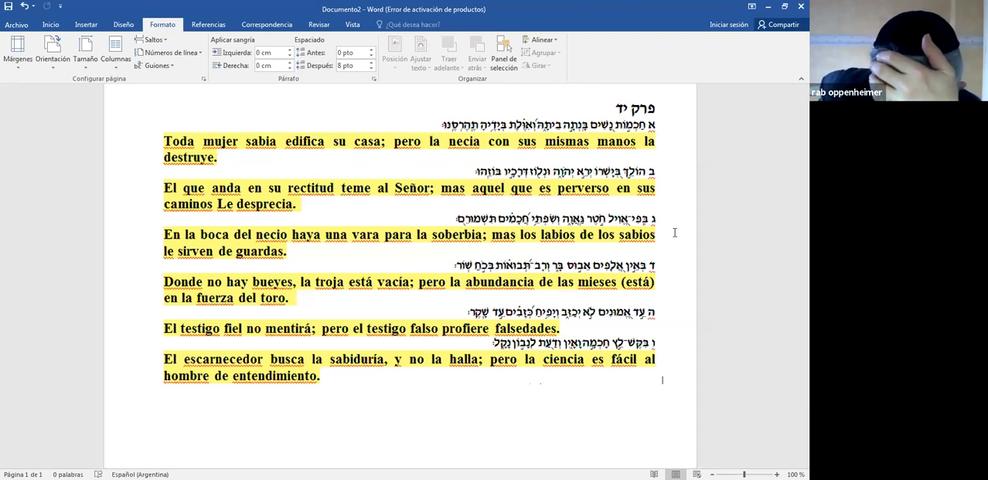Adjust the Izquierda indent spinner arrows

click(290, 53)
